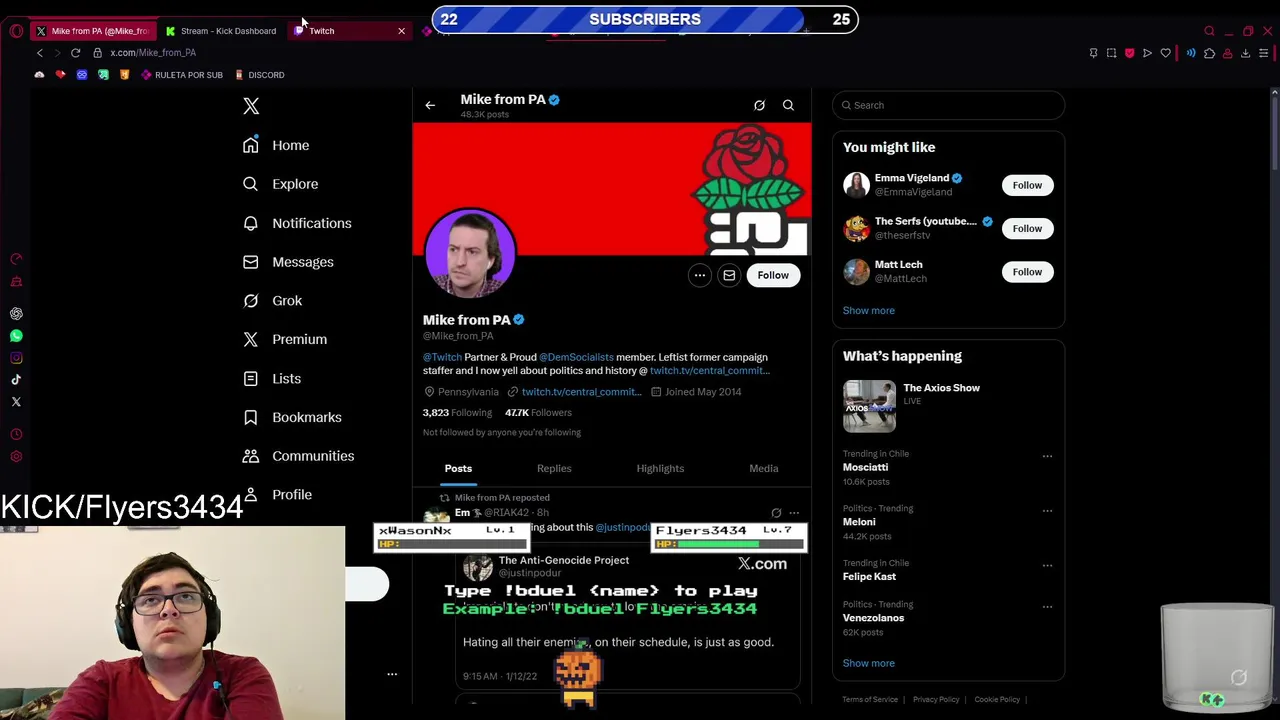Open TikTok in the Opera sidebar

[16, 380]
